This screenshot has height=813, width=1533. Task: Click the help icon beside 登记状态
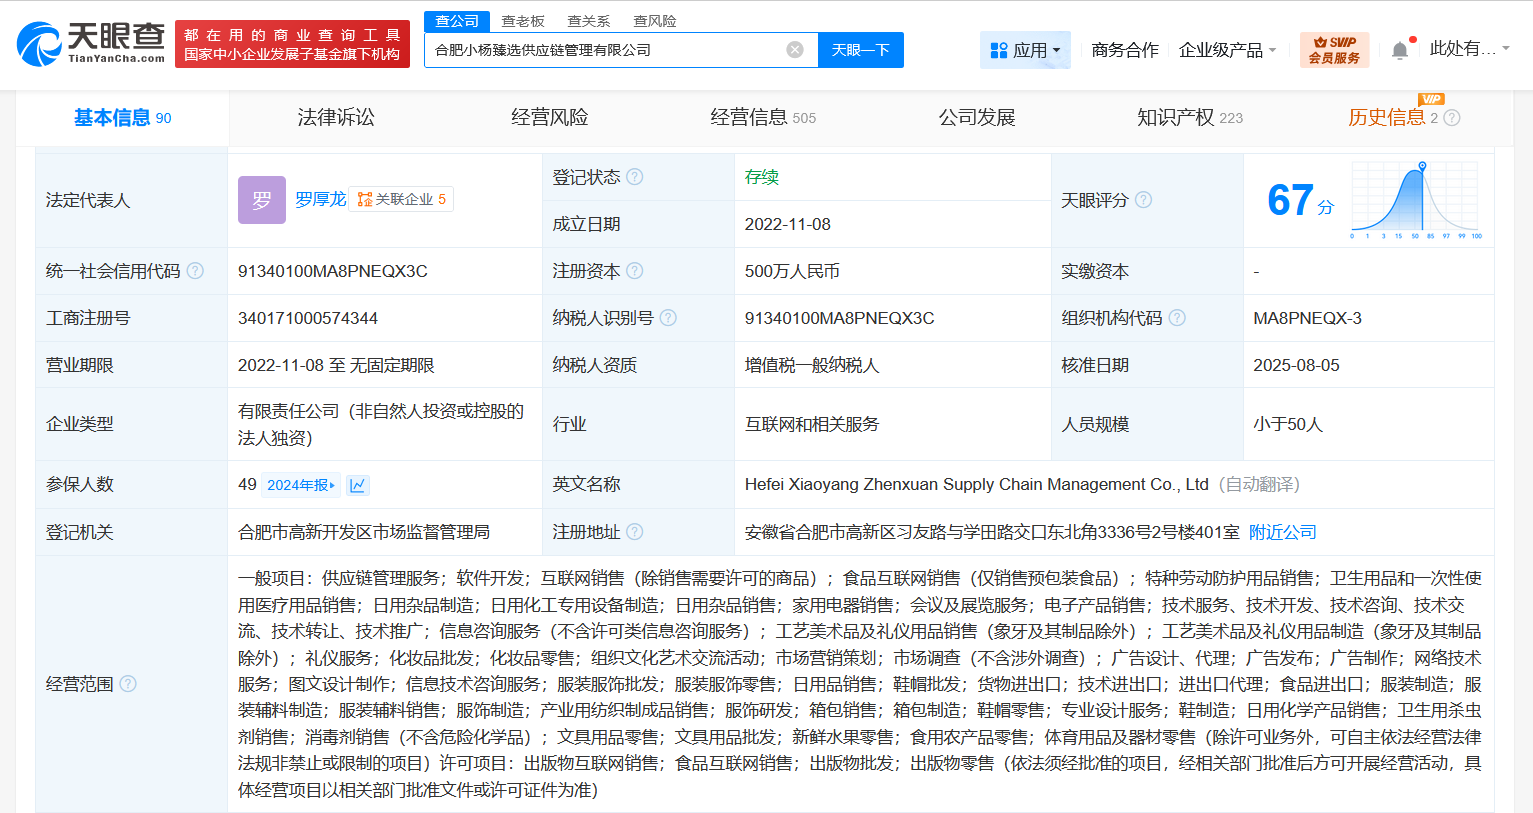637,174
